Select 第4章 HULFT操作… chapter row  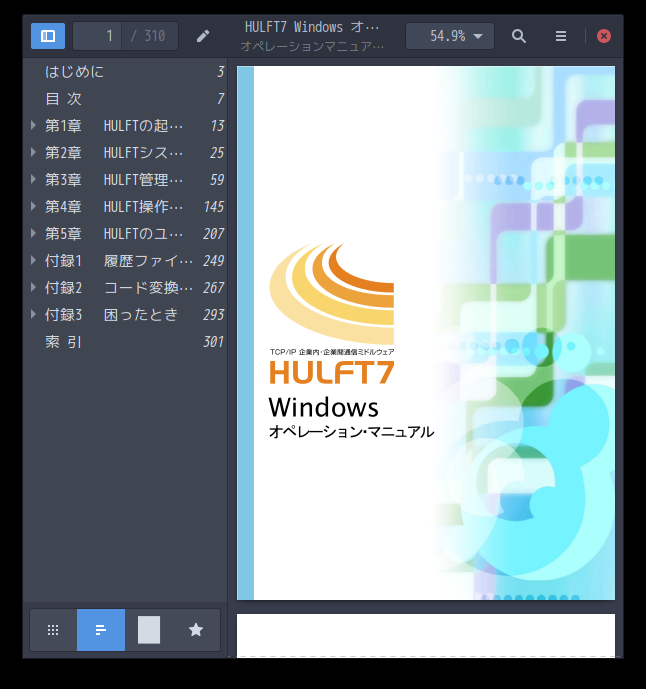point(125,207)
